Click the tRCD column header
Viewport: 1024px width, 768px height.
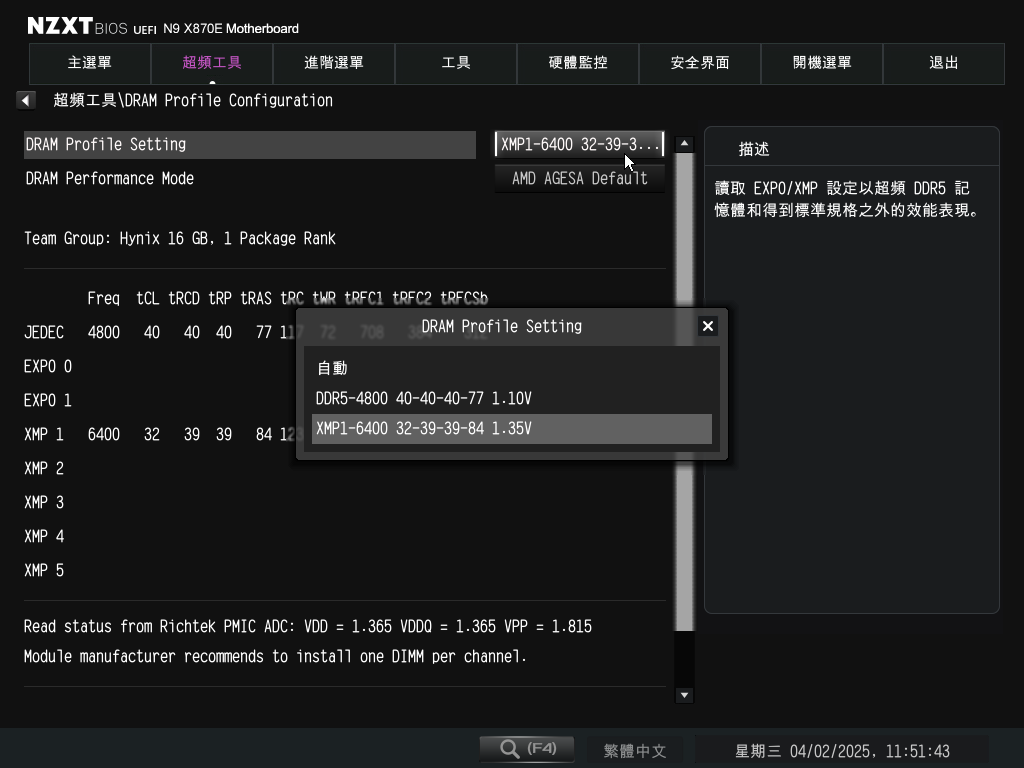(184, 298)
